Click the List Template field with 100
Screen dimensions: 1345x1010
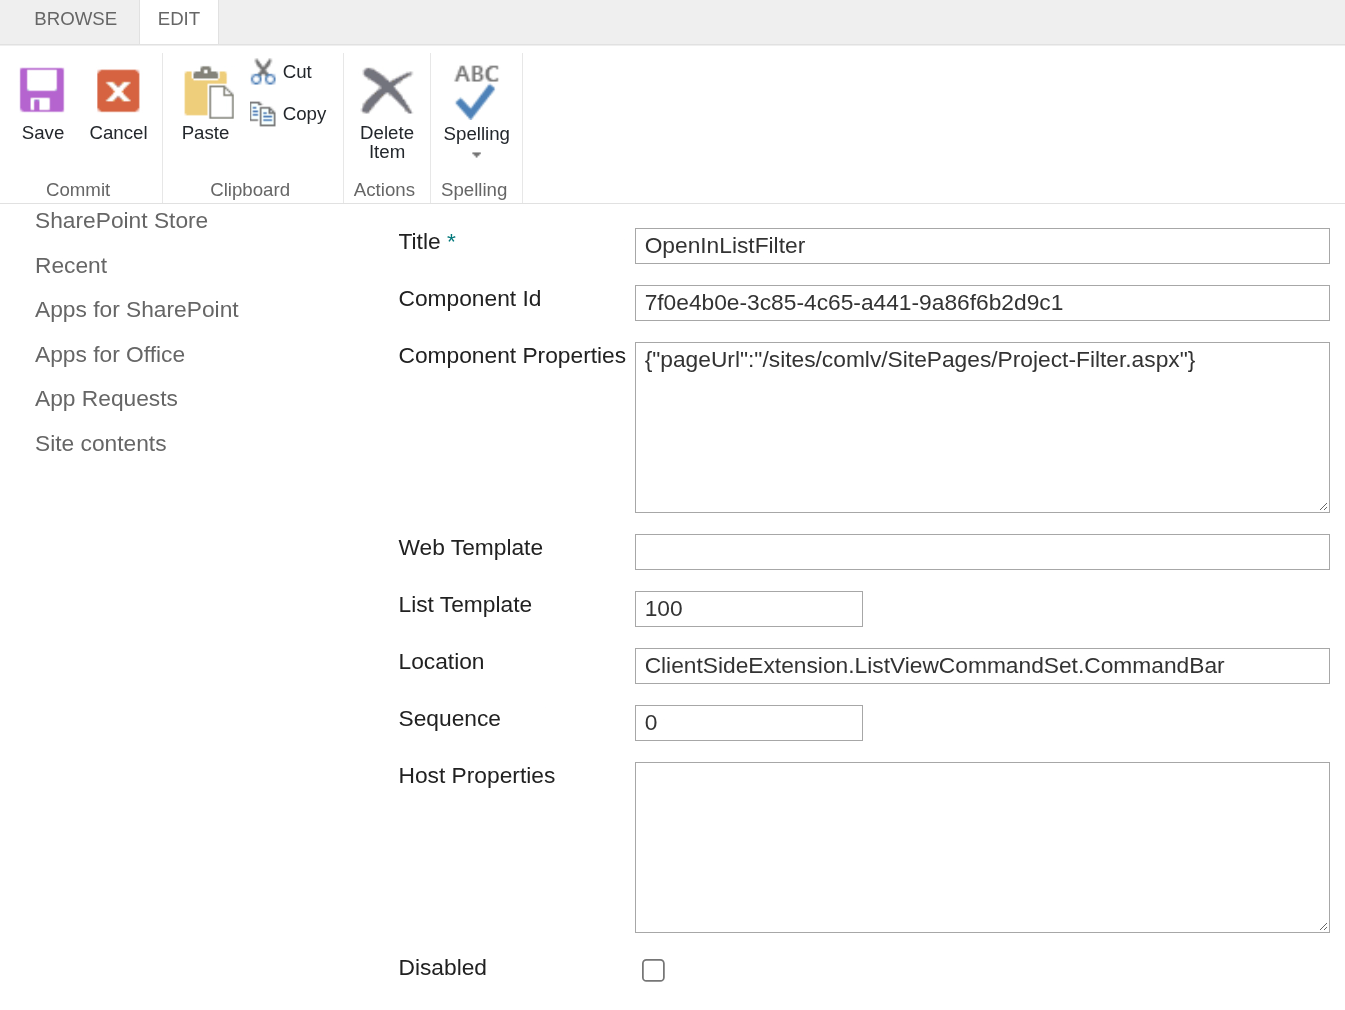749,609
